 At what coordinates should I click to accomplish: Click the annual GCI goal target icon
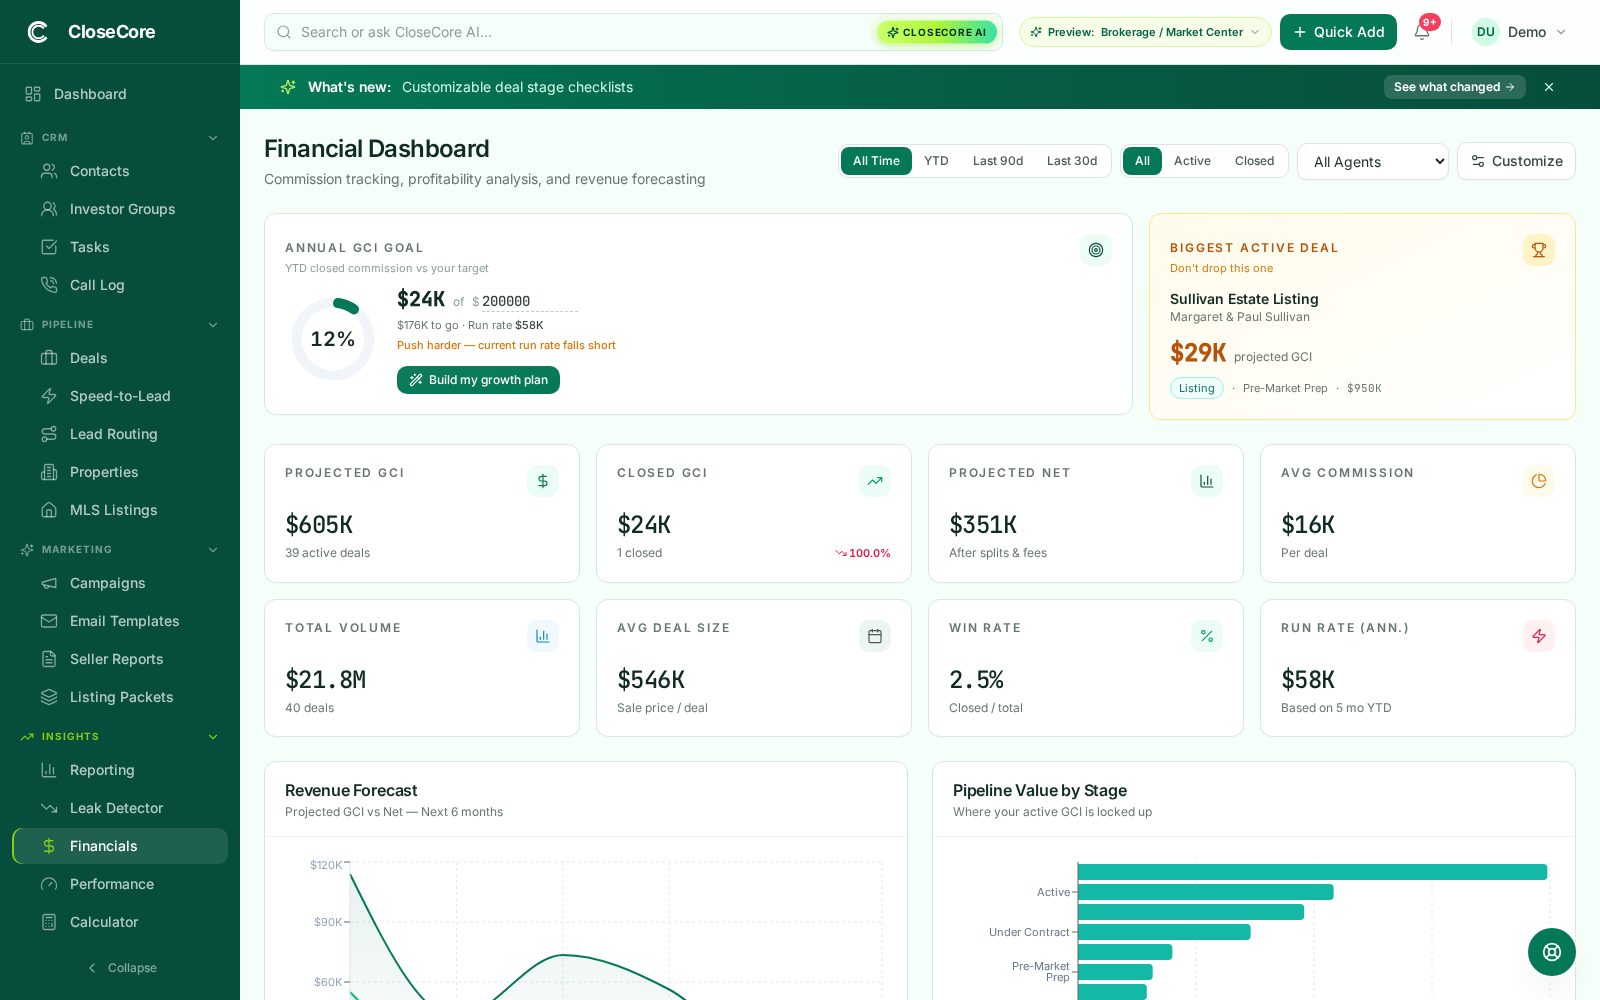(x=1096, y=250)
